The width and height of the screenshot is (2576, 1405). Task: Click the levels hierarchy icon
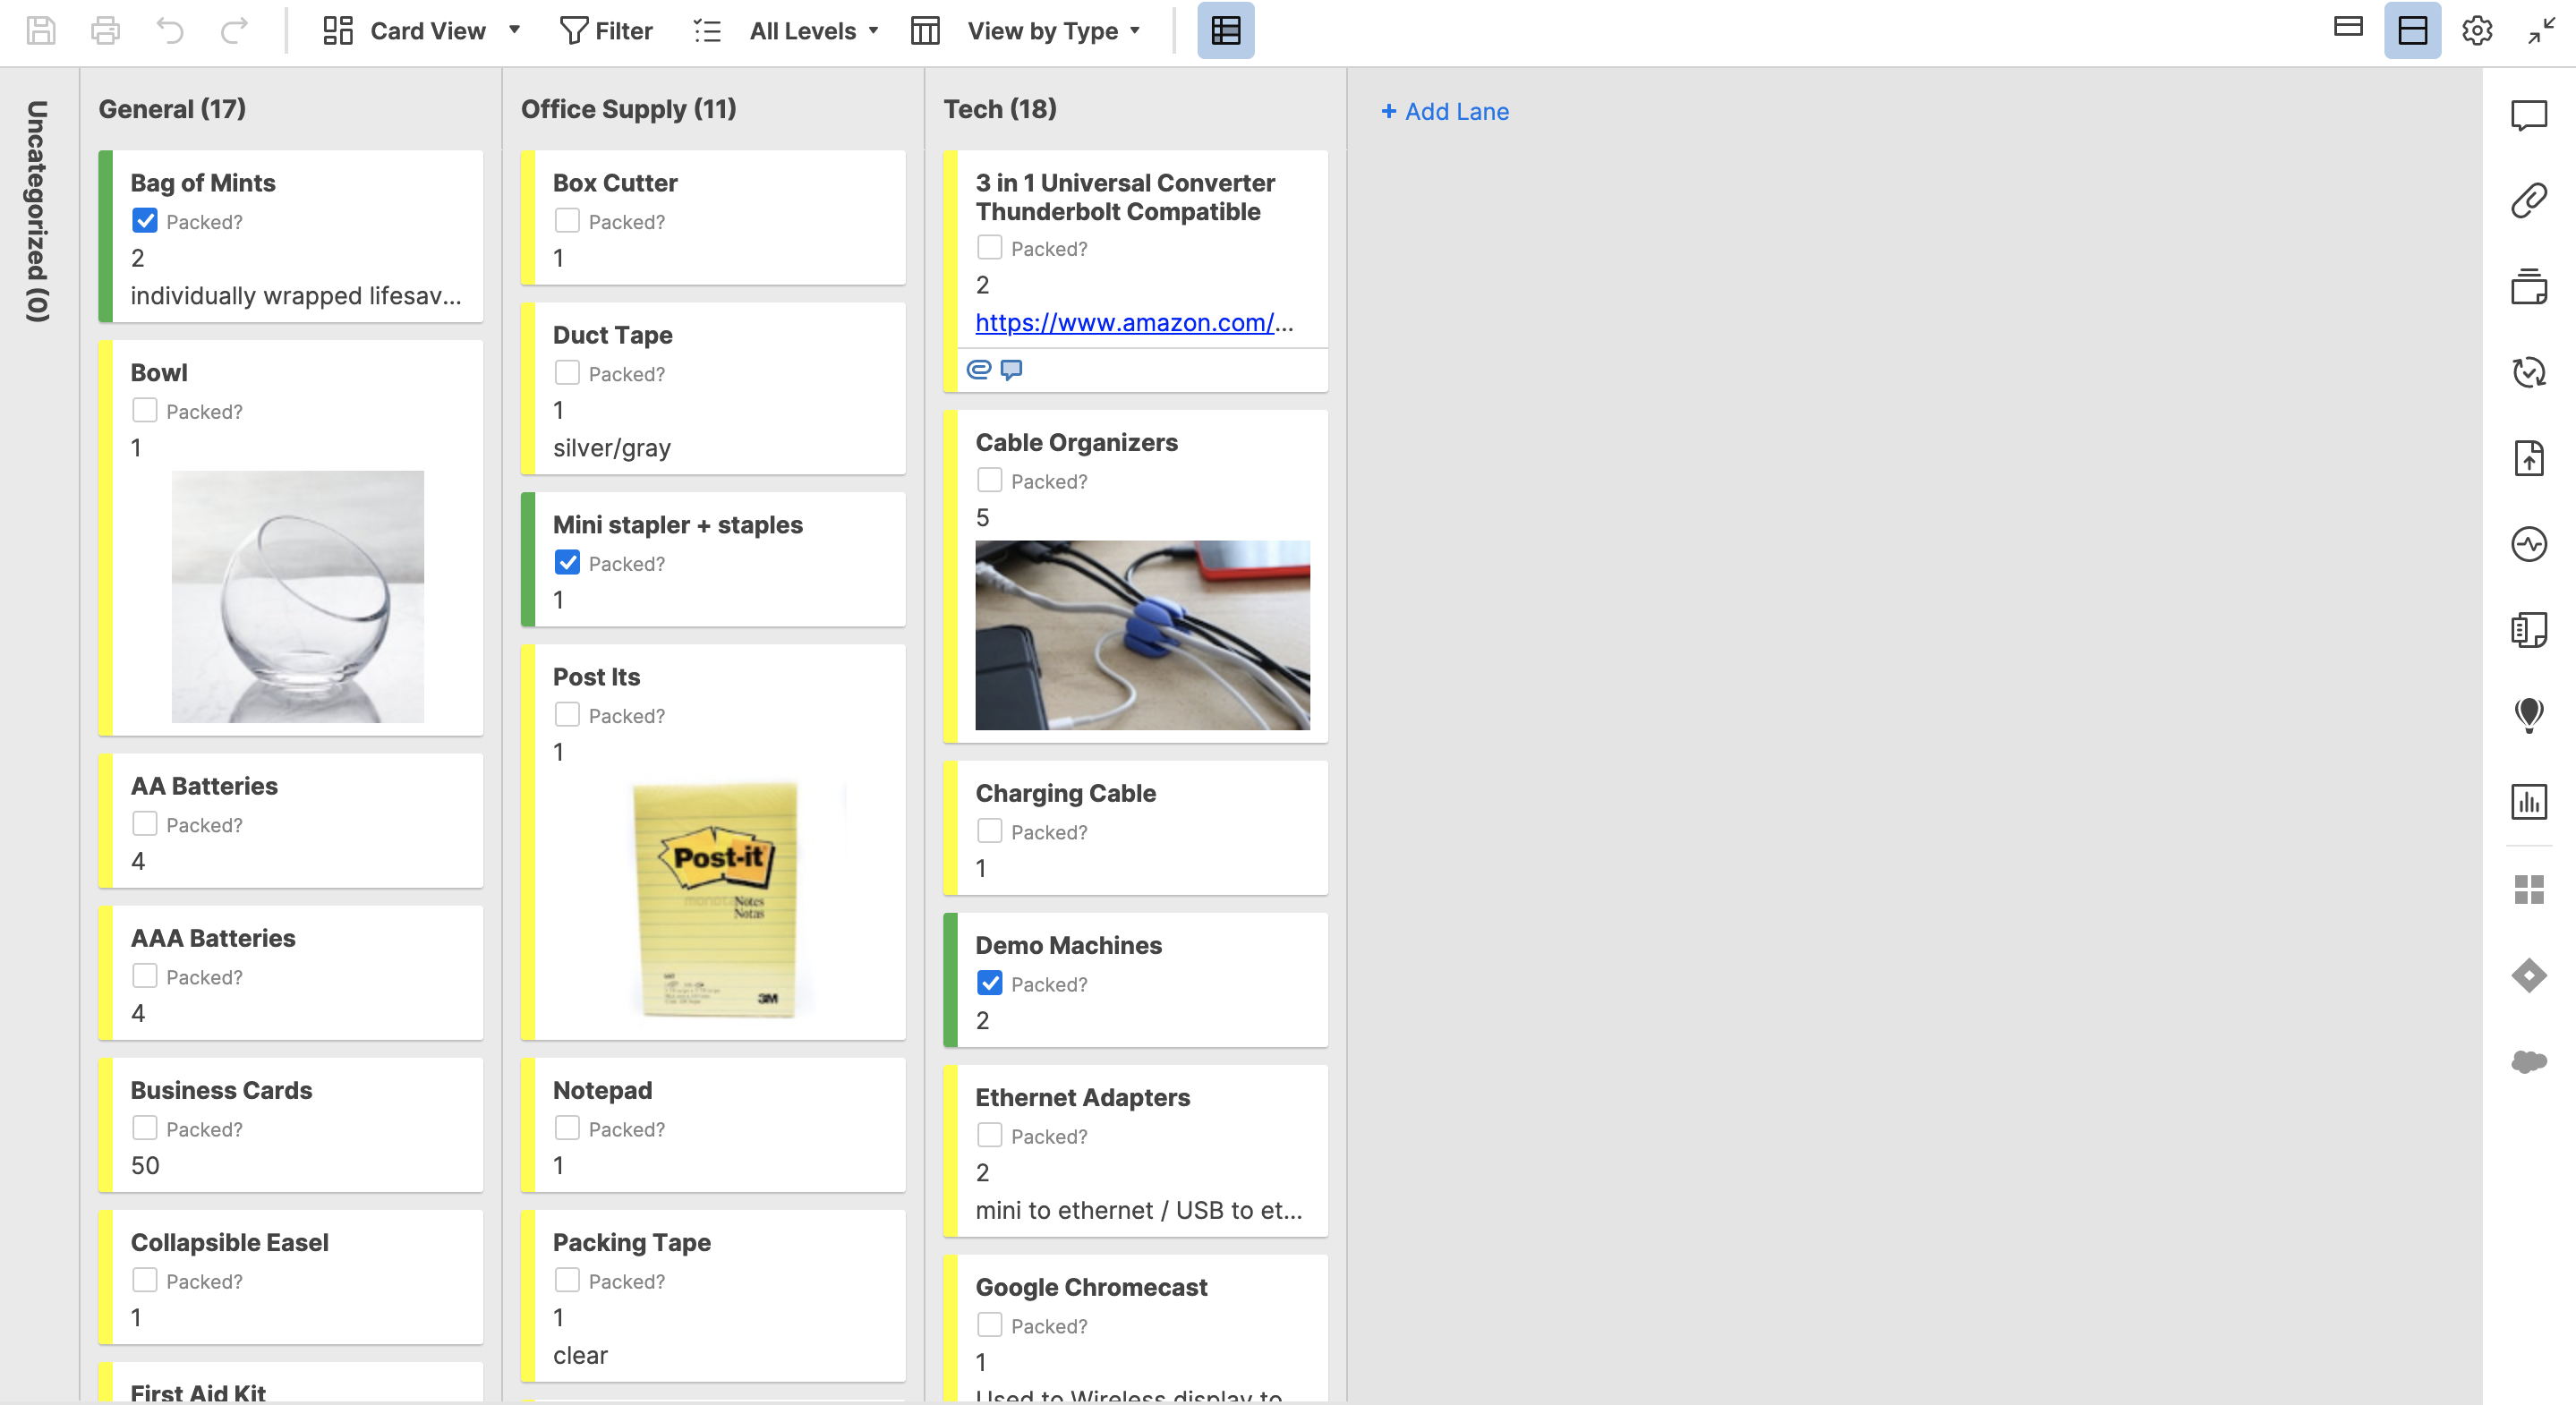707,31
